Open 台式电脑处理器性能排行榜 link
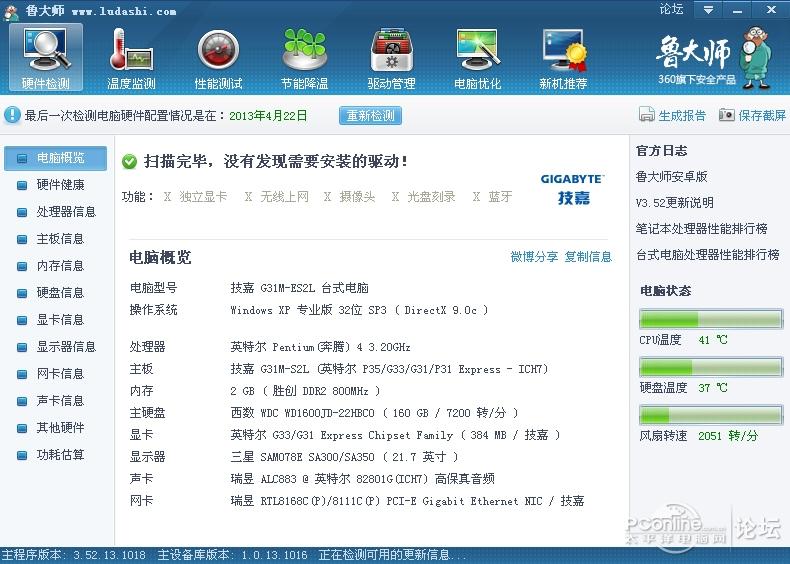The height and width of the screenshot is (564, 790). coord(707,255)
